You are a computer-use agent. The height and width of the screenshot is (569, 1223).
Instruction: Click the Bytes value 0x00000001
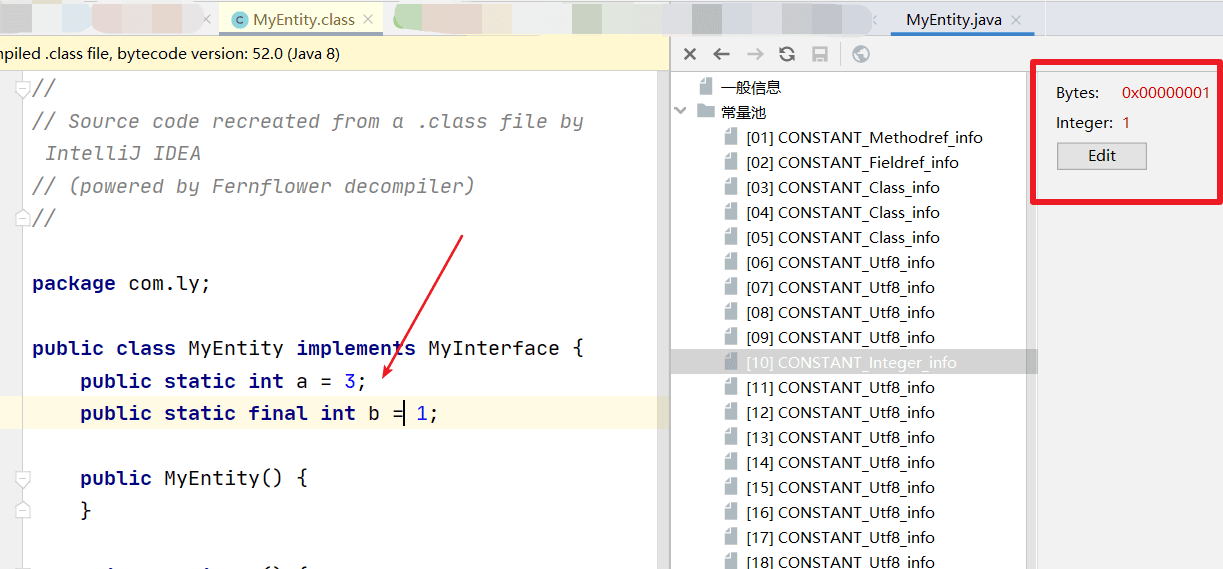1165,93
